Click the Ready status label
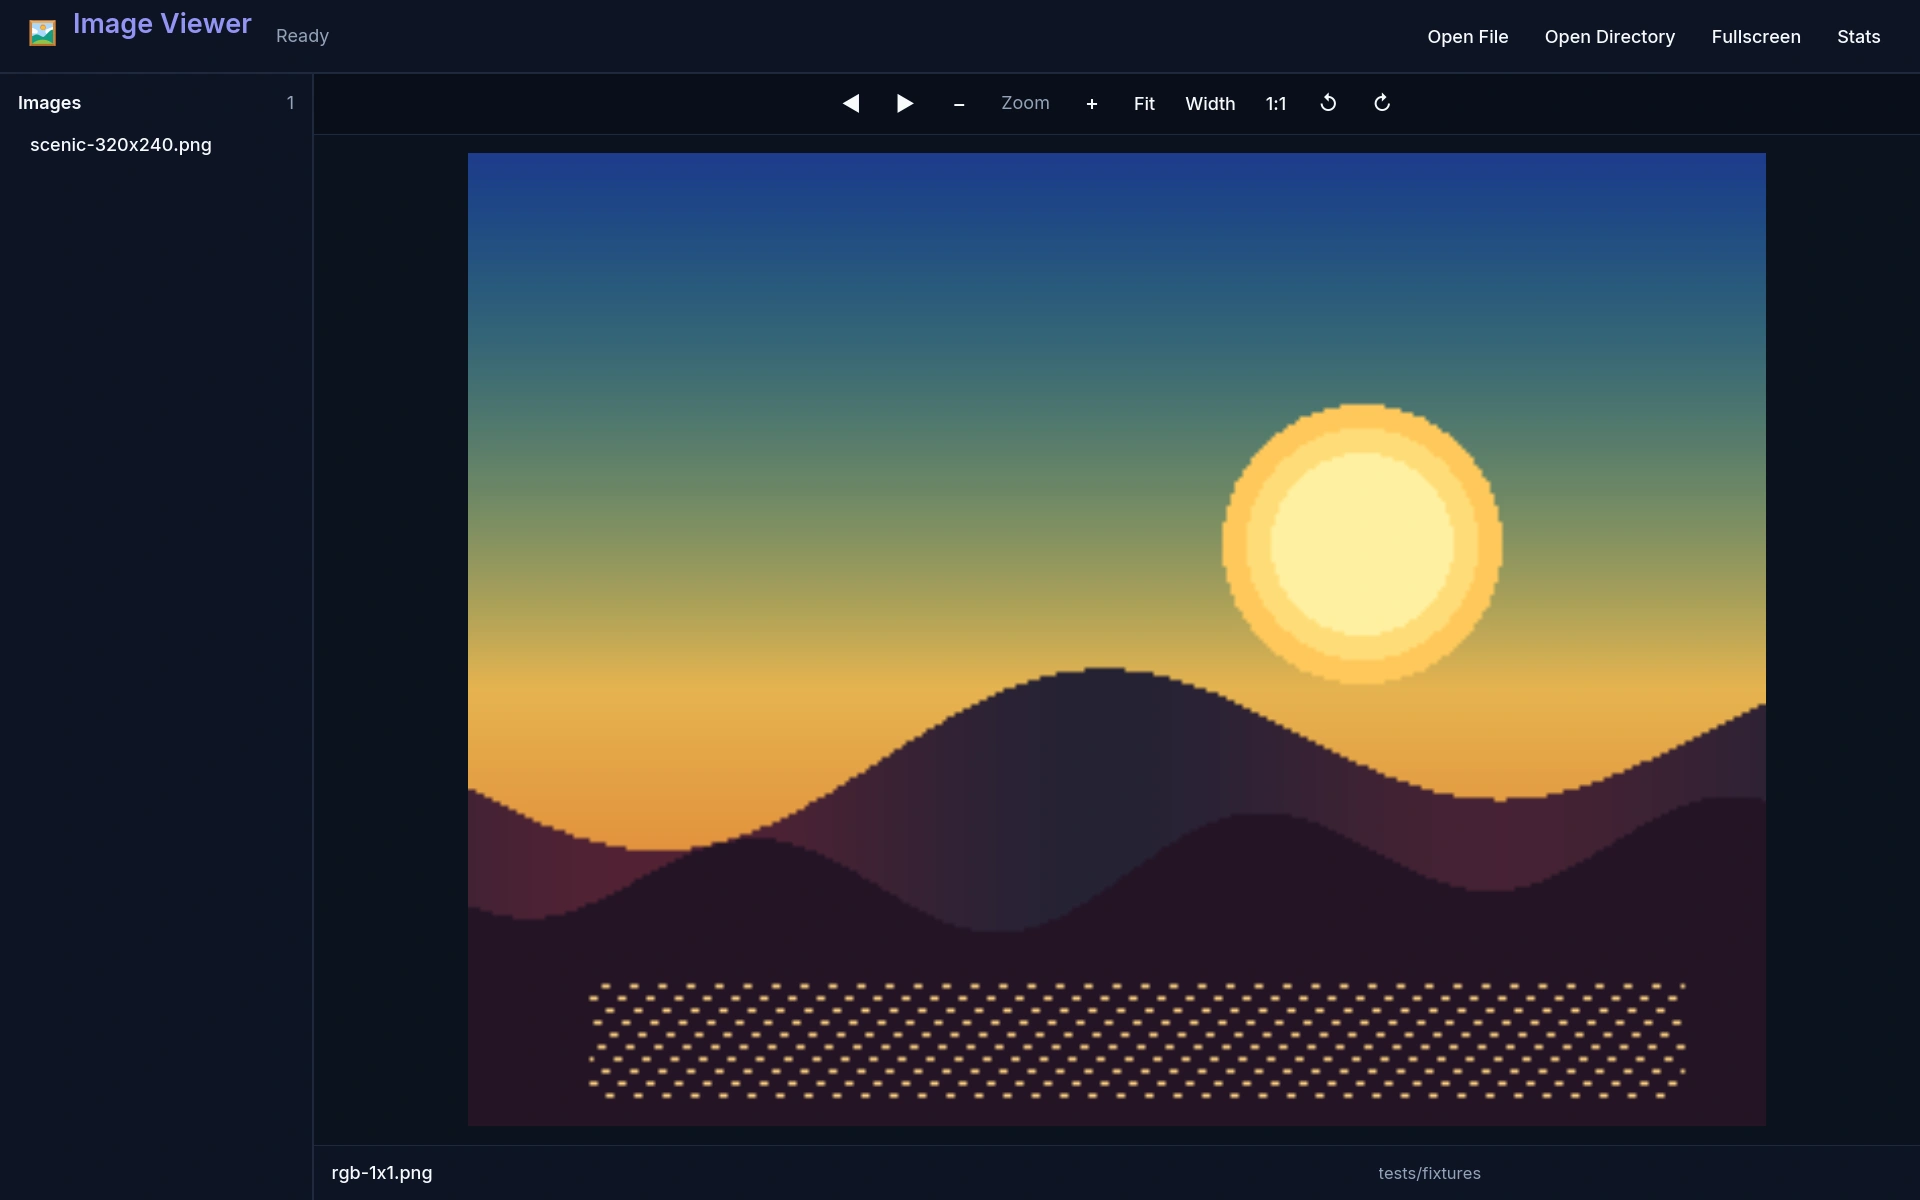 click(x=302, y=36)
